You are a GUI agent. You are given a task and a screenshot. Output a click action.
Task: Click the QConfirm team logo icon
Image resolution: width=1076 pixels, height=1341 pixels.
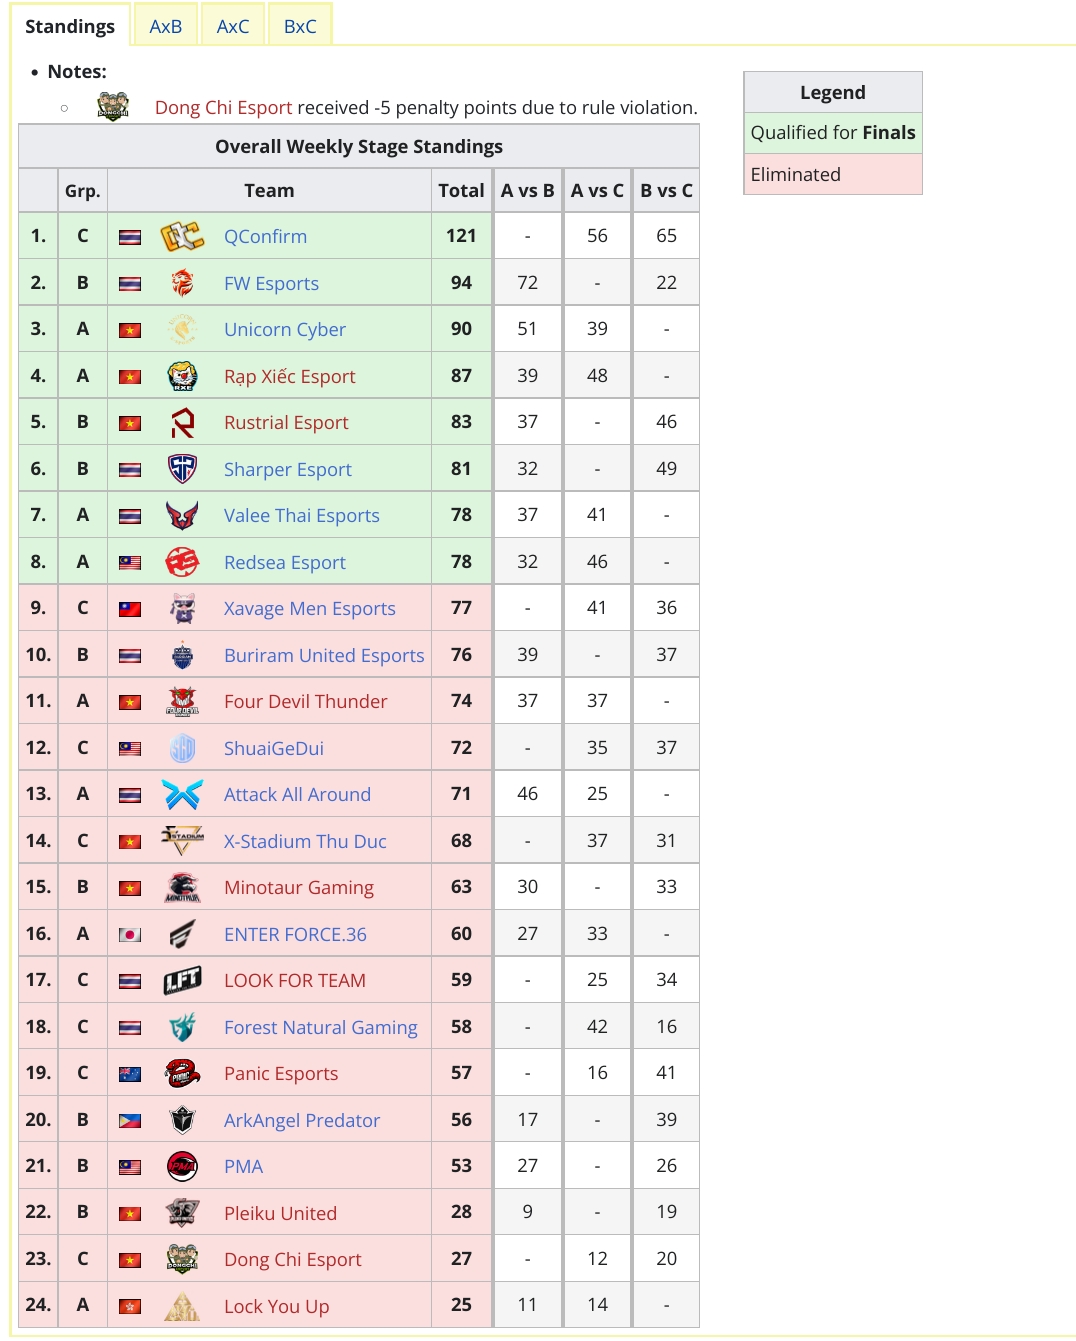[x=182, y=237]
